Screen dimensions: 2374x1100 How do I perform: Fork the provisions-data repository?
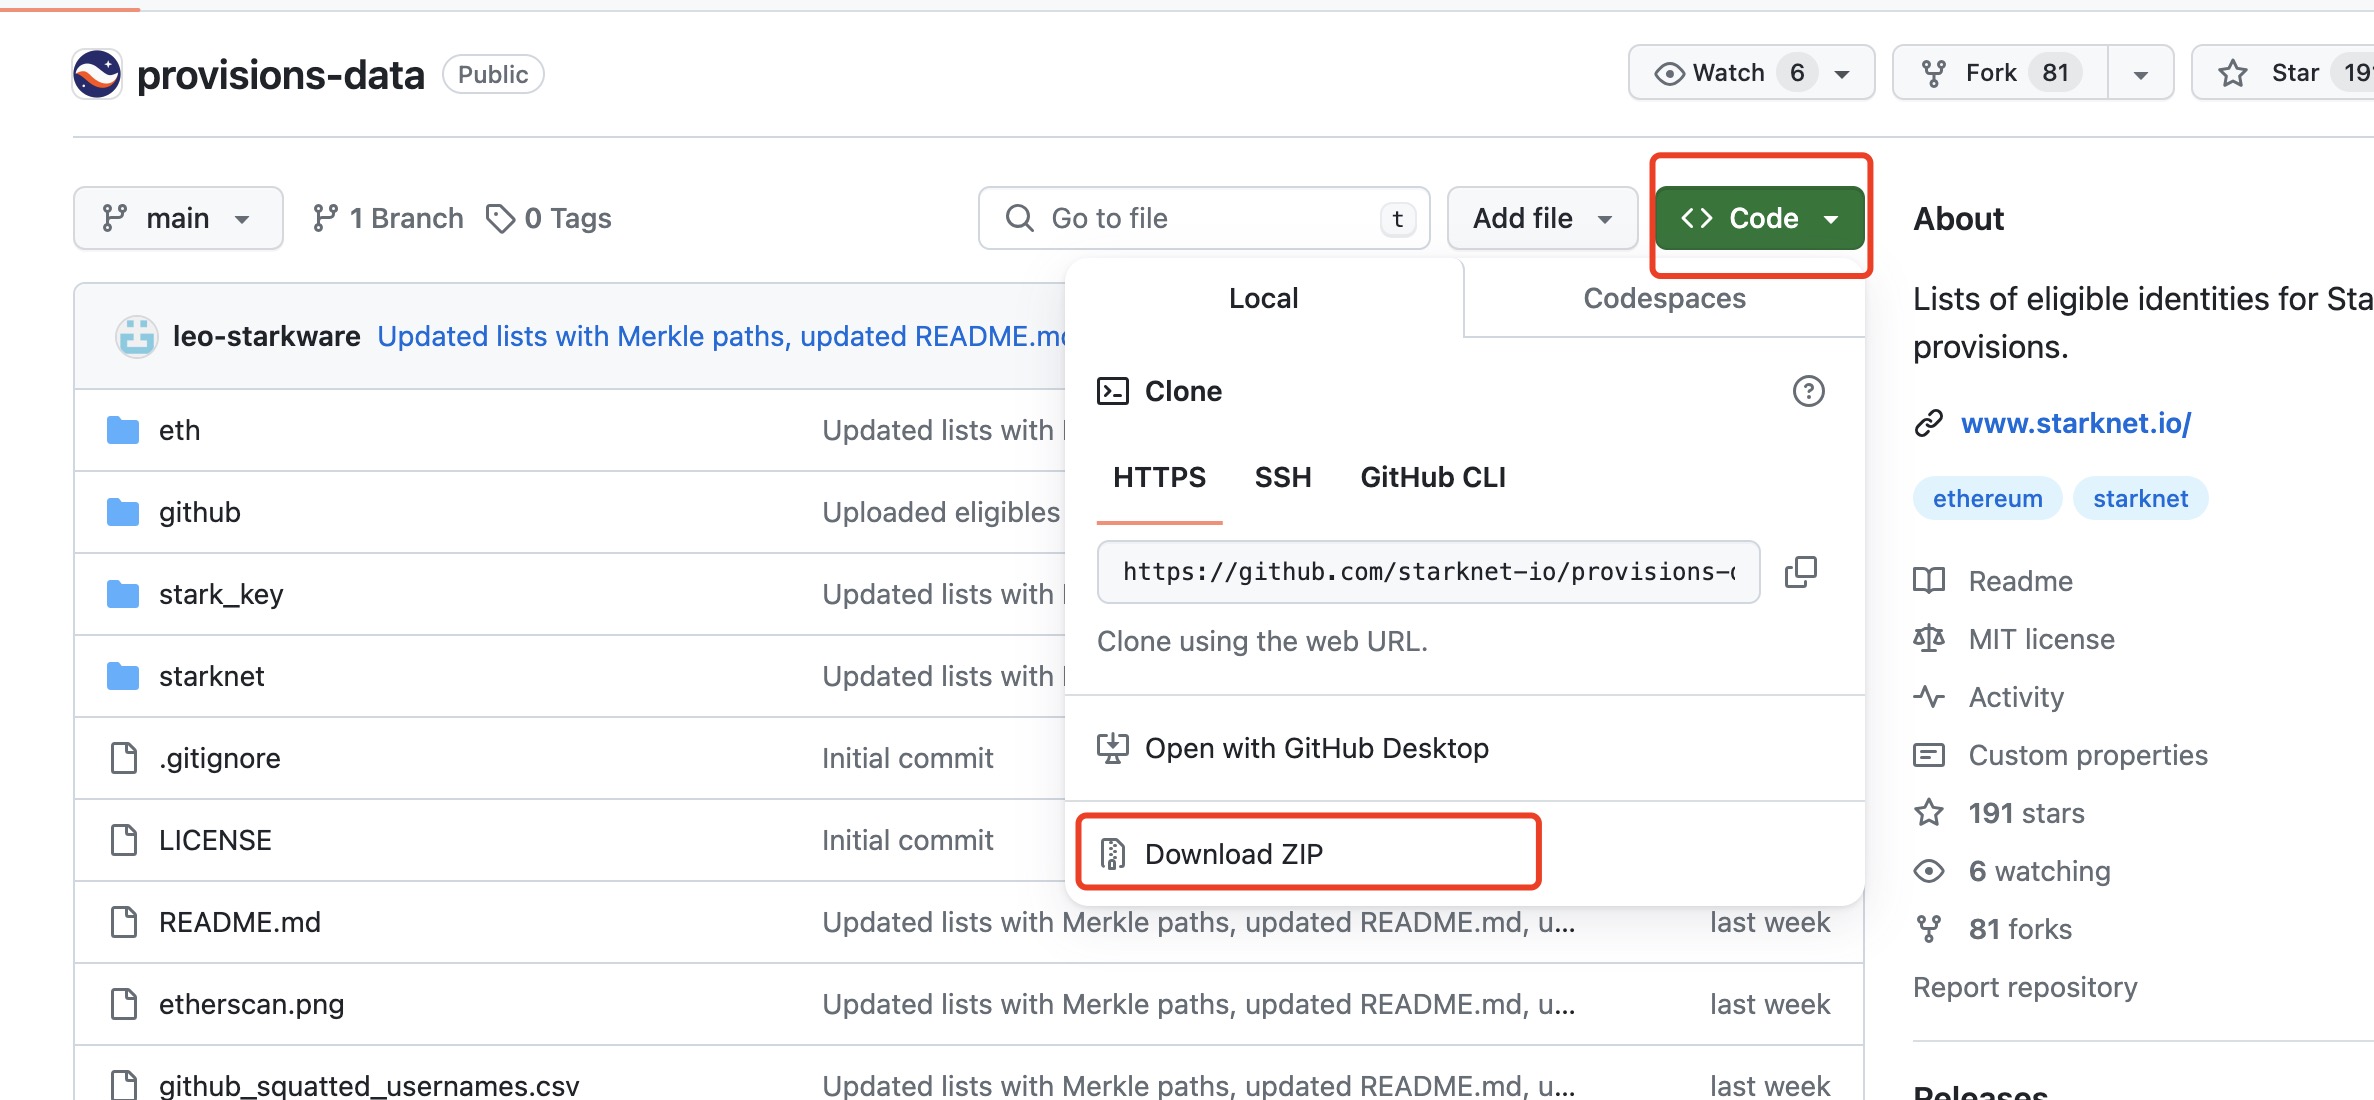pos(2000,73)
